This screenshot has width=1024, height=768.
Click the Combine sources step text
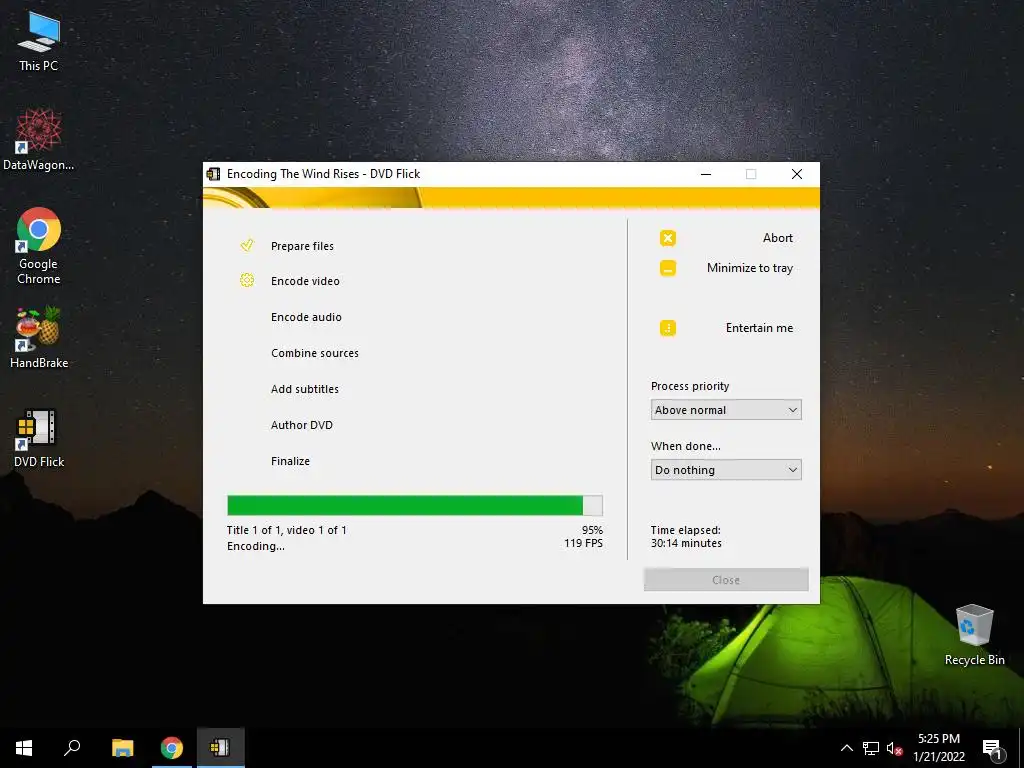[x=315, y=353]
